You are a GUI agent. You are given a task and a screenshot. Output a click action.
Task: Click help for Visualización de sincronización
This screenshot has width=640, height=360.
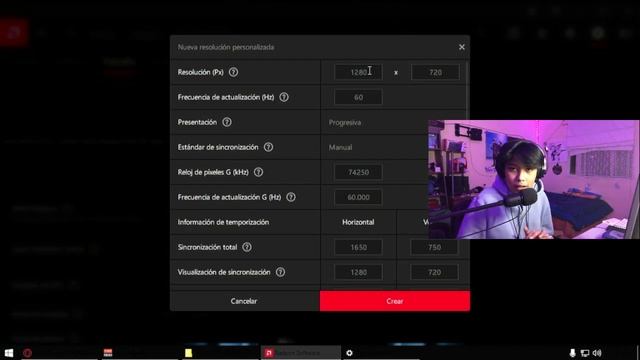pos(280,272)
